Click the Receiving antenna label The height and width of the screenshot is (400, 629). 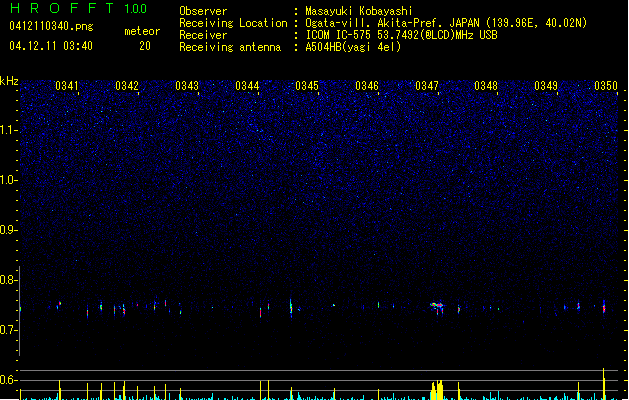[230, 47]
